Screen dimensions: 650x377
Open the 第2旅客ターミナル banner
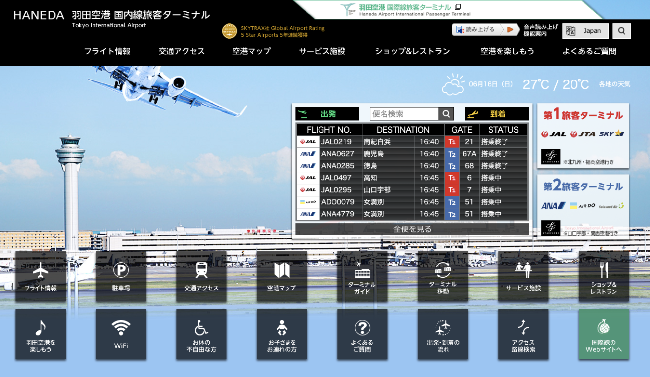click(583, 206)
